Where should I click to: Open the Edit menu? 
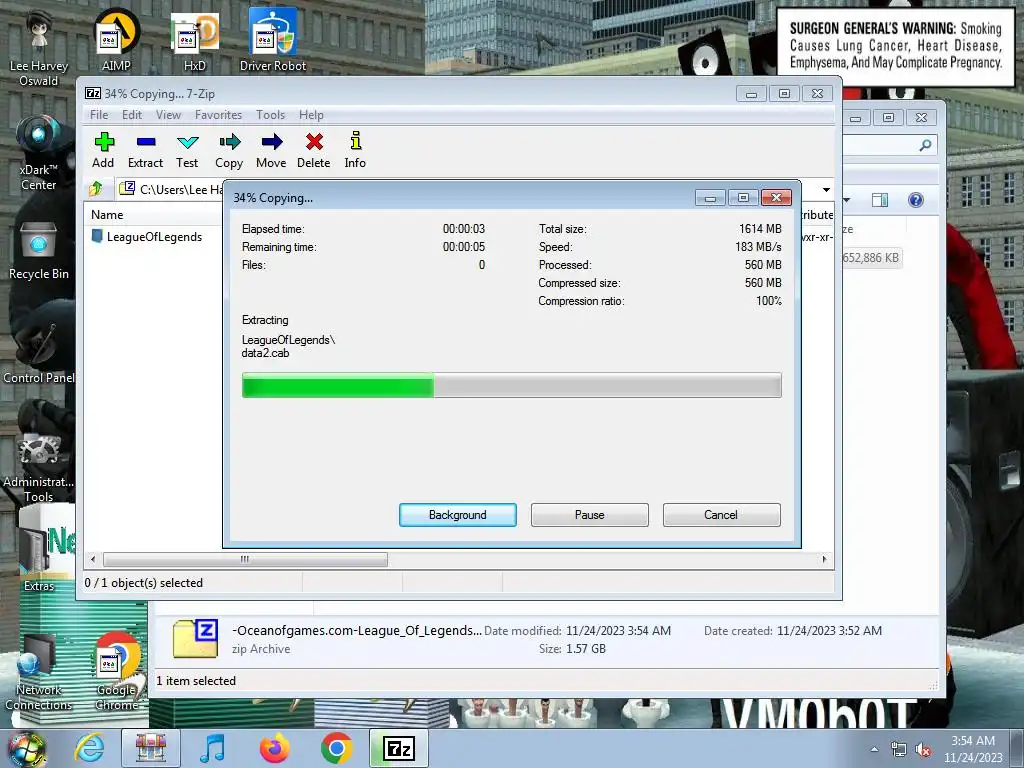132,115
